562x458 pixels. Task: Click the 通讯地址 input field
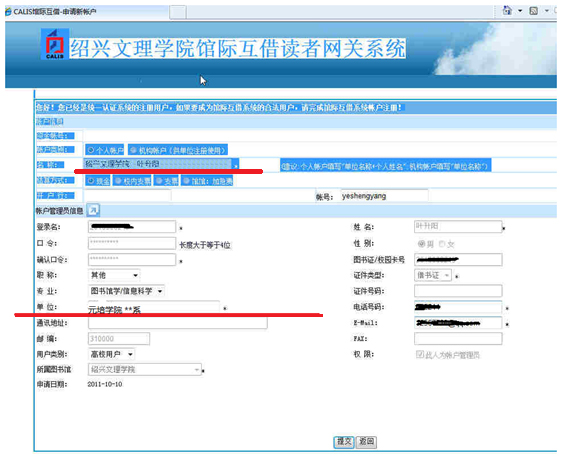(178, 323)
